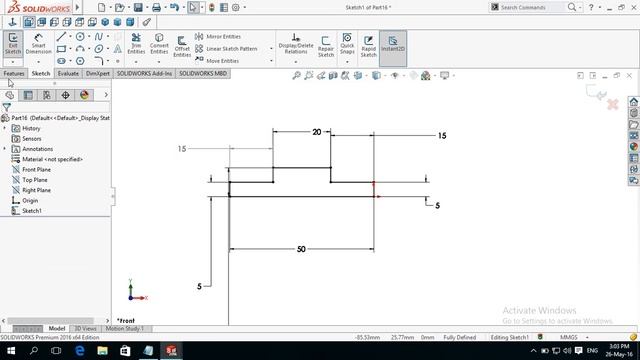This screenshot has height=360, width=640.
Task: Expand the Annotations tree node
Action: point(5,149)
